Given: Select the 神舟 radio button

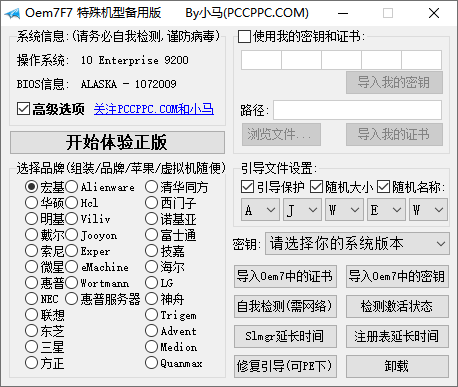Looking at the screenshot, I should [151, 299].
